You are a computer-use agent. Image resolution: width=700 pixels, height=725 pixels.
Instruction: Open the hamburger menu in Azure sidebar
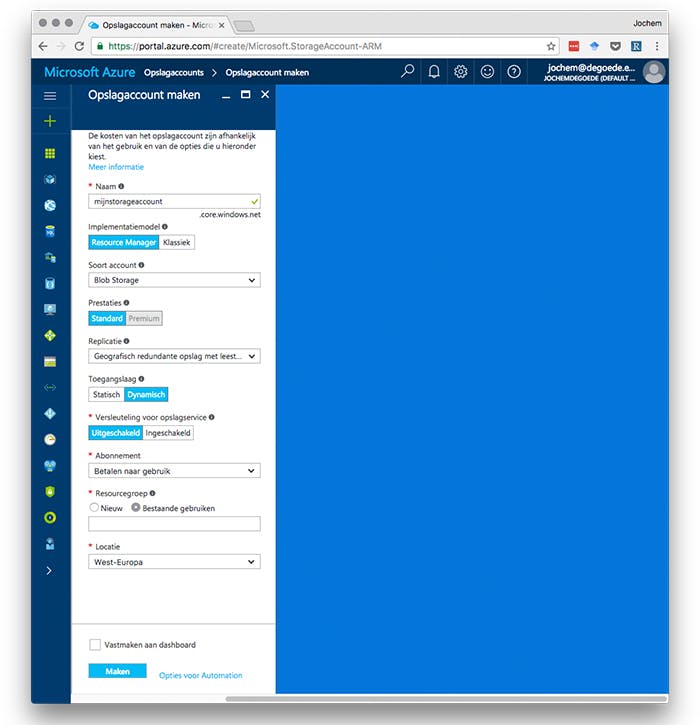[x=50, y=96]
